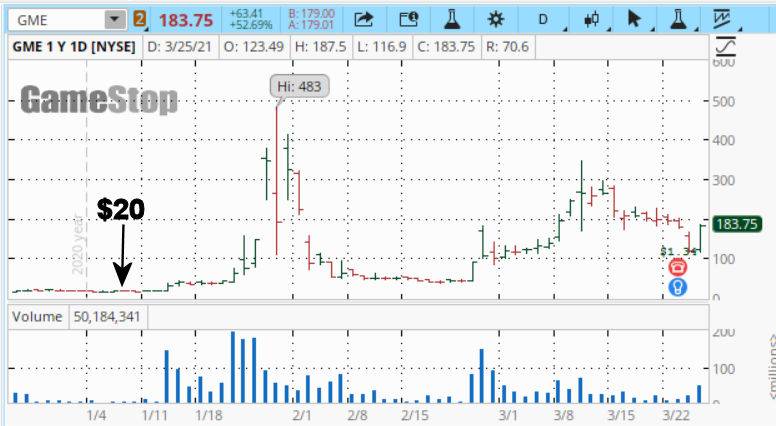Click the chart line studies icon at toolbar end
The width and height of the screenshot is (776, 426).
pyautogui.click(x=722, y=20)
